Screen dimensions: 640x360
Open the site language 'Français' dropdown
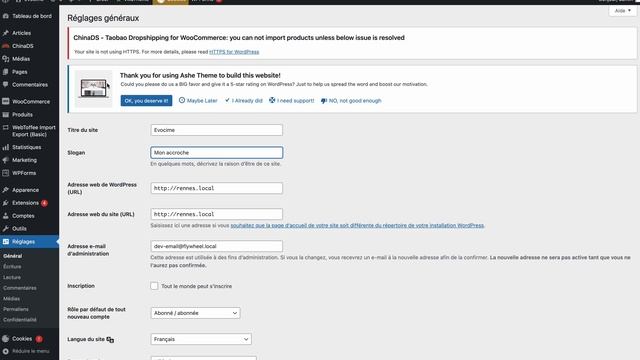(201, 339)
